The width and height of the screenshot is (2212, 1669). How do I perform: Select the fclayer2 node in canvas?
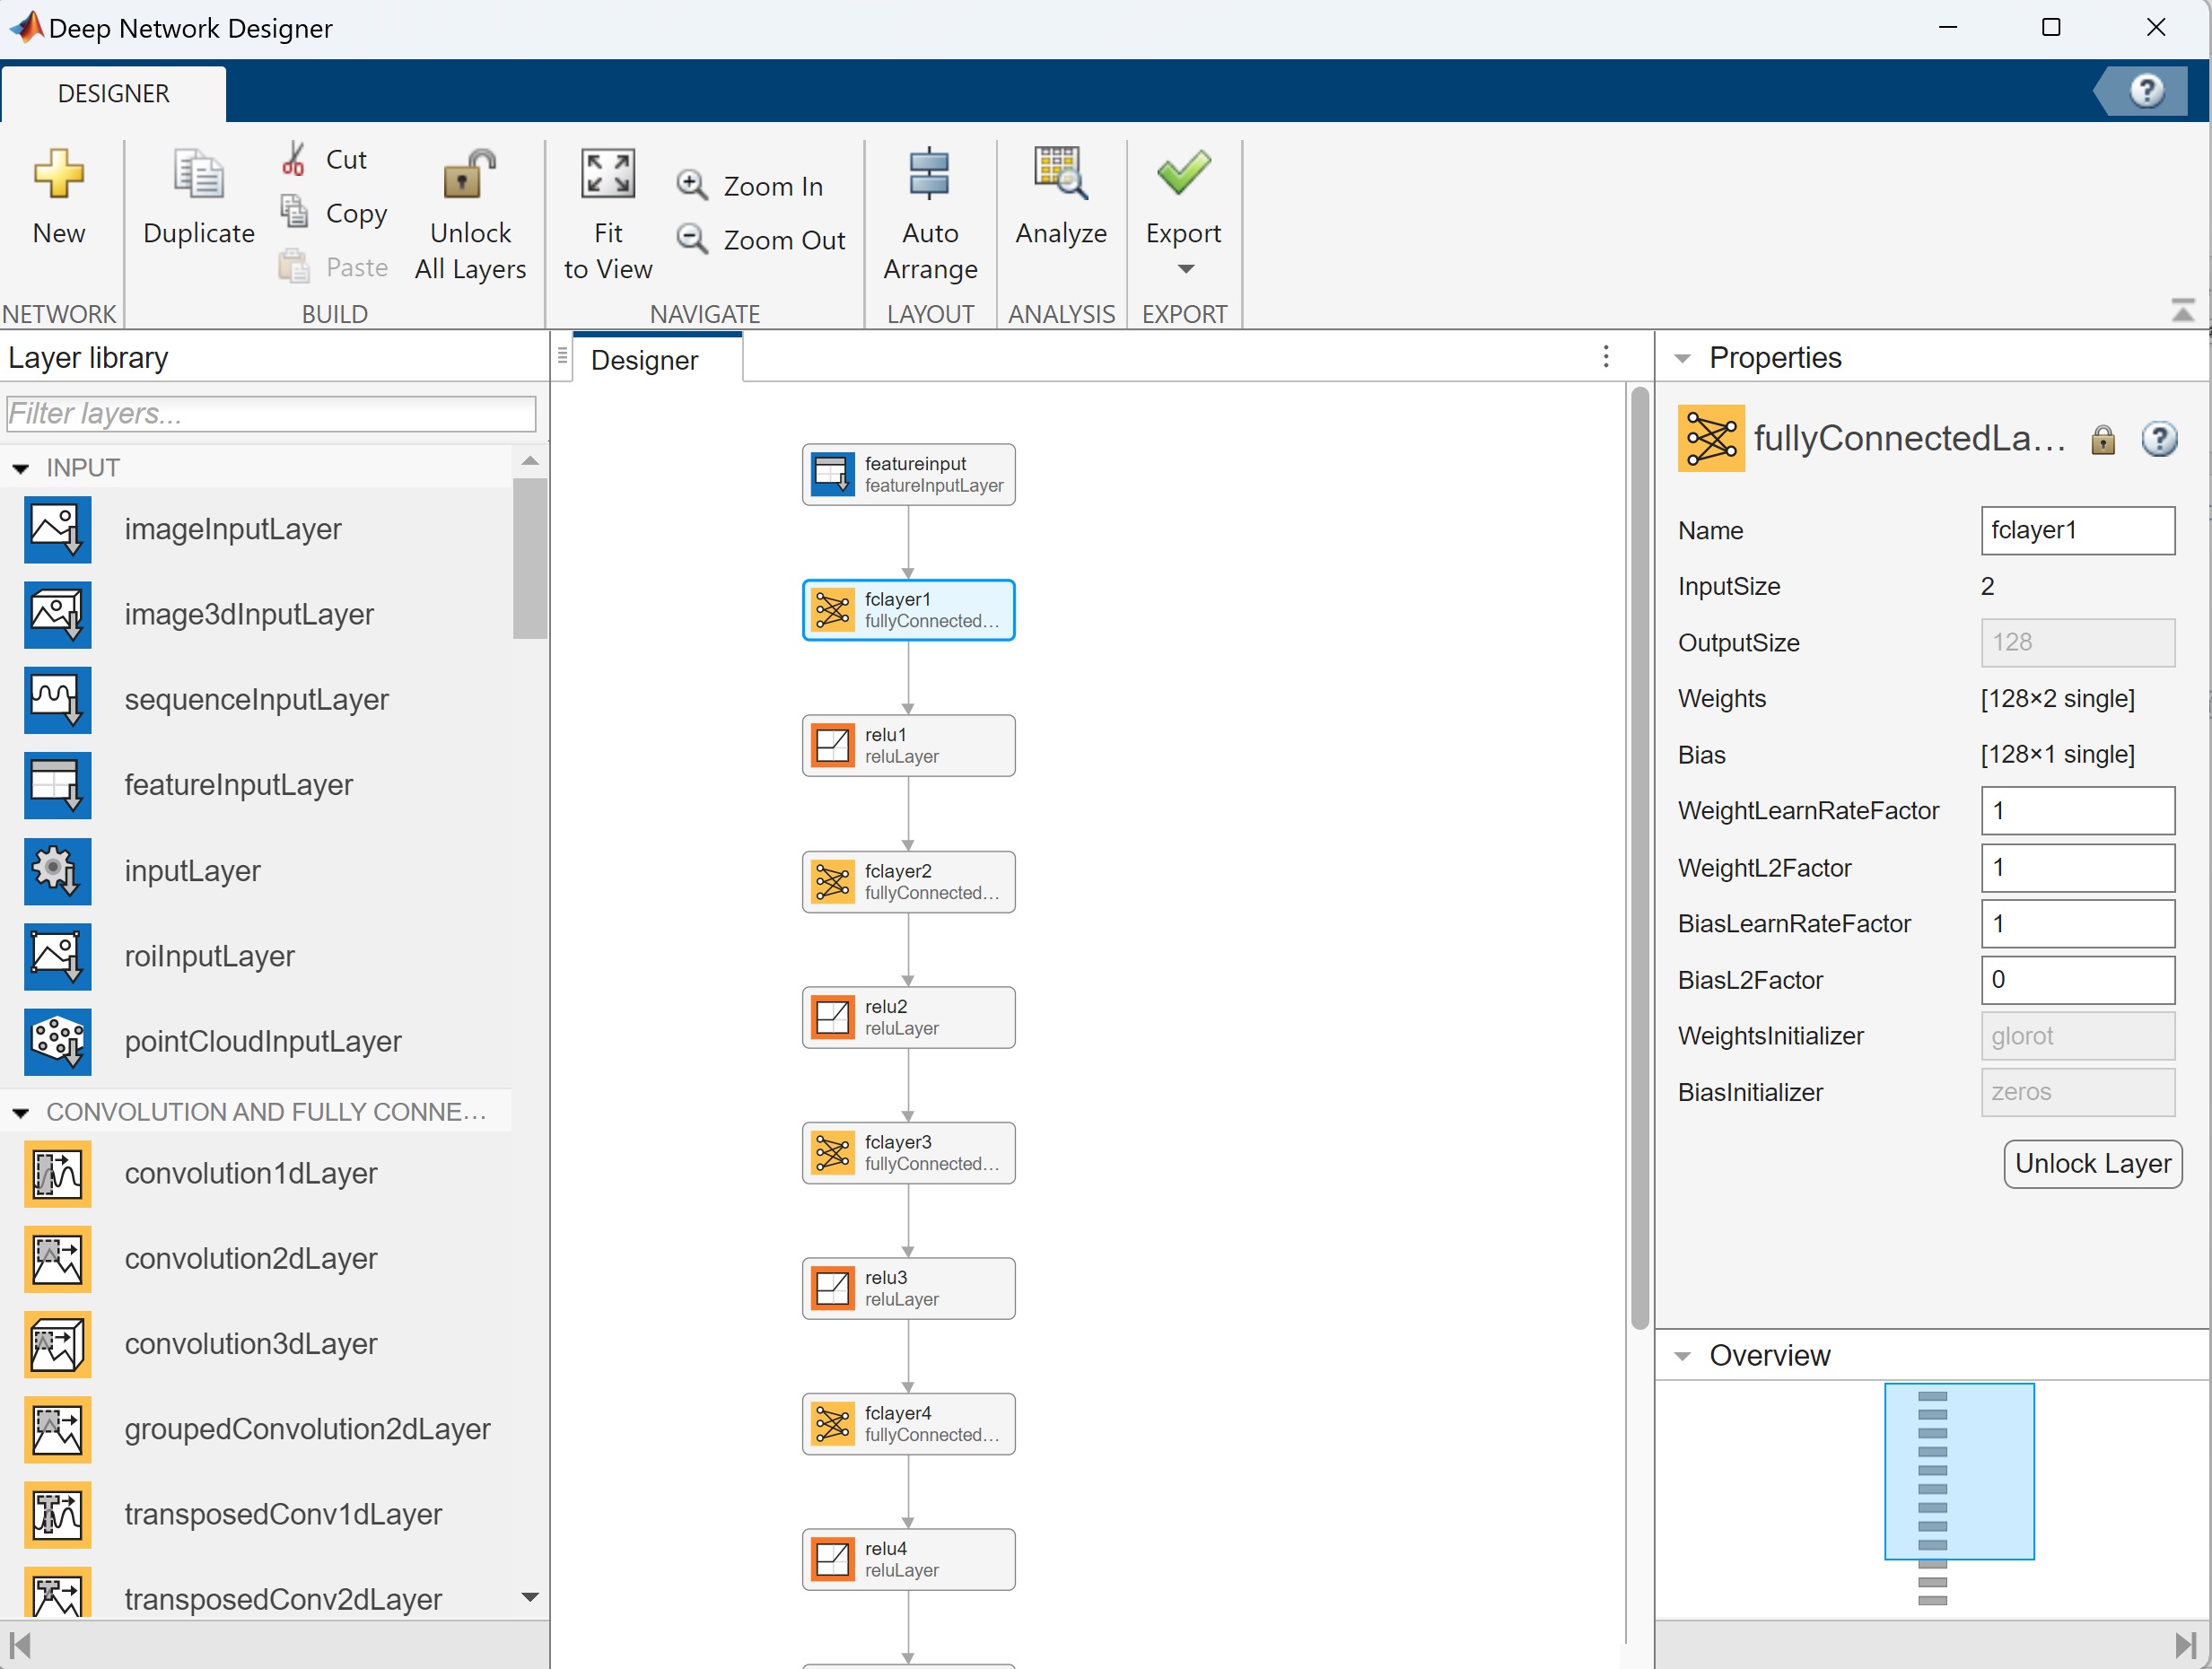pos(908,882)
